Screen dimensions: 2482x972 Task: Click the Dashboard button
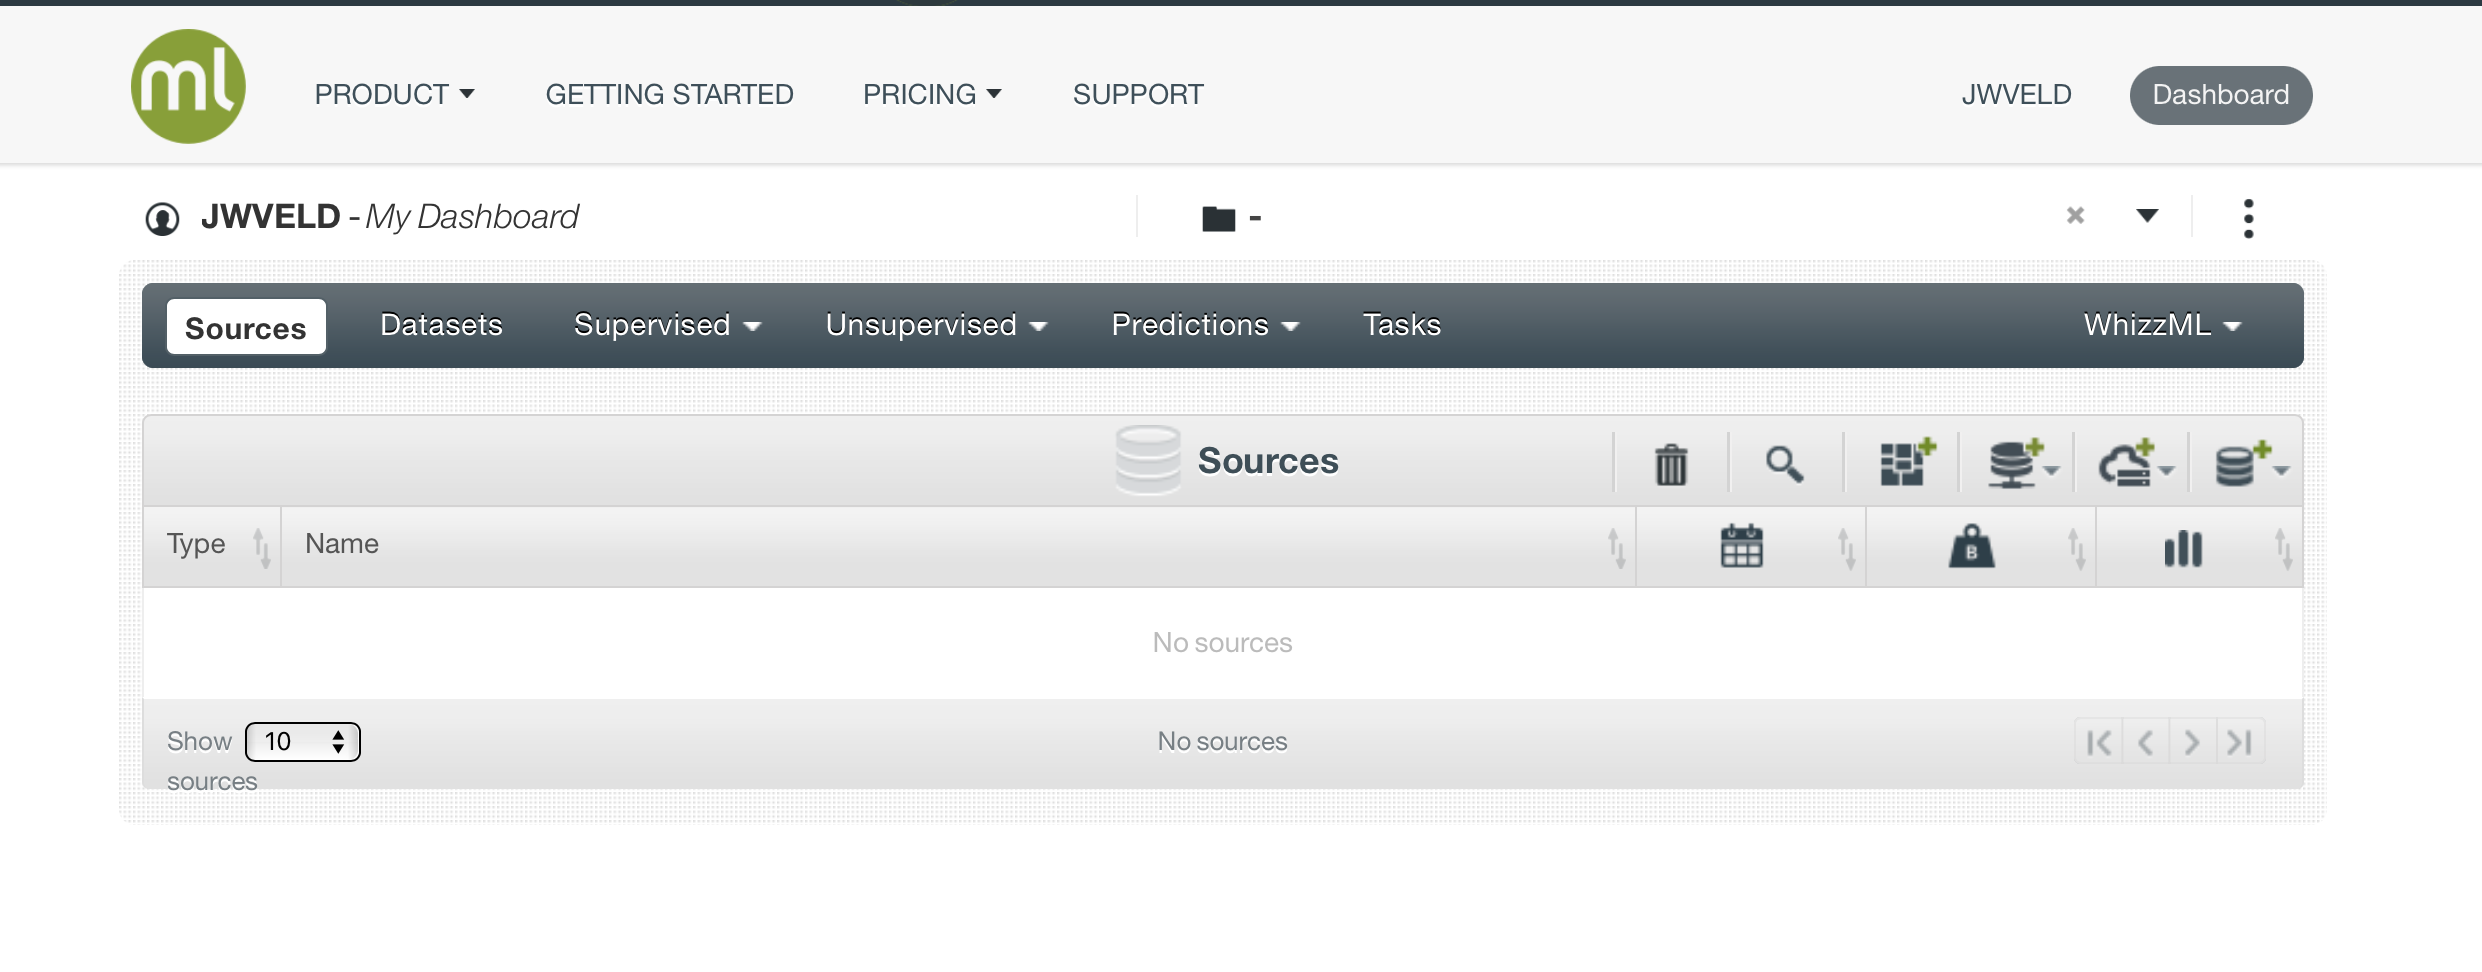point(2221,95)
